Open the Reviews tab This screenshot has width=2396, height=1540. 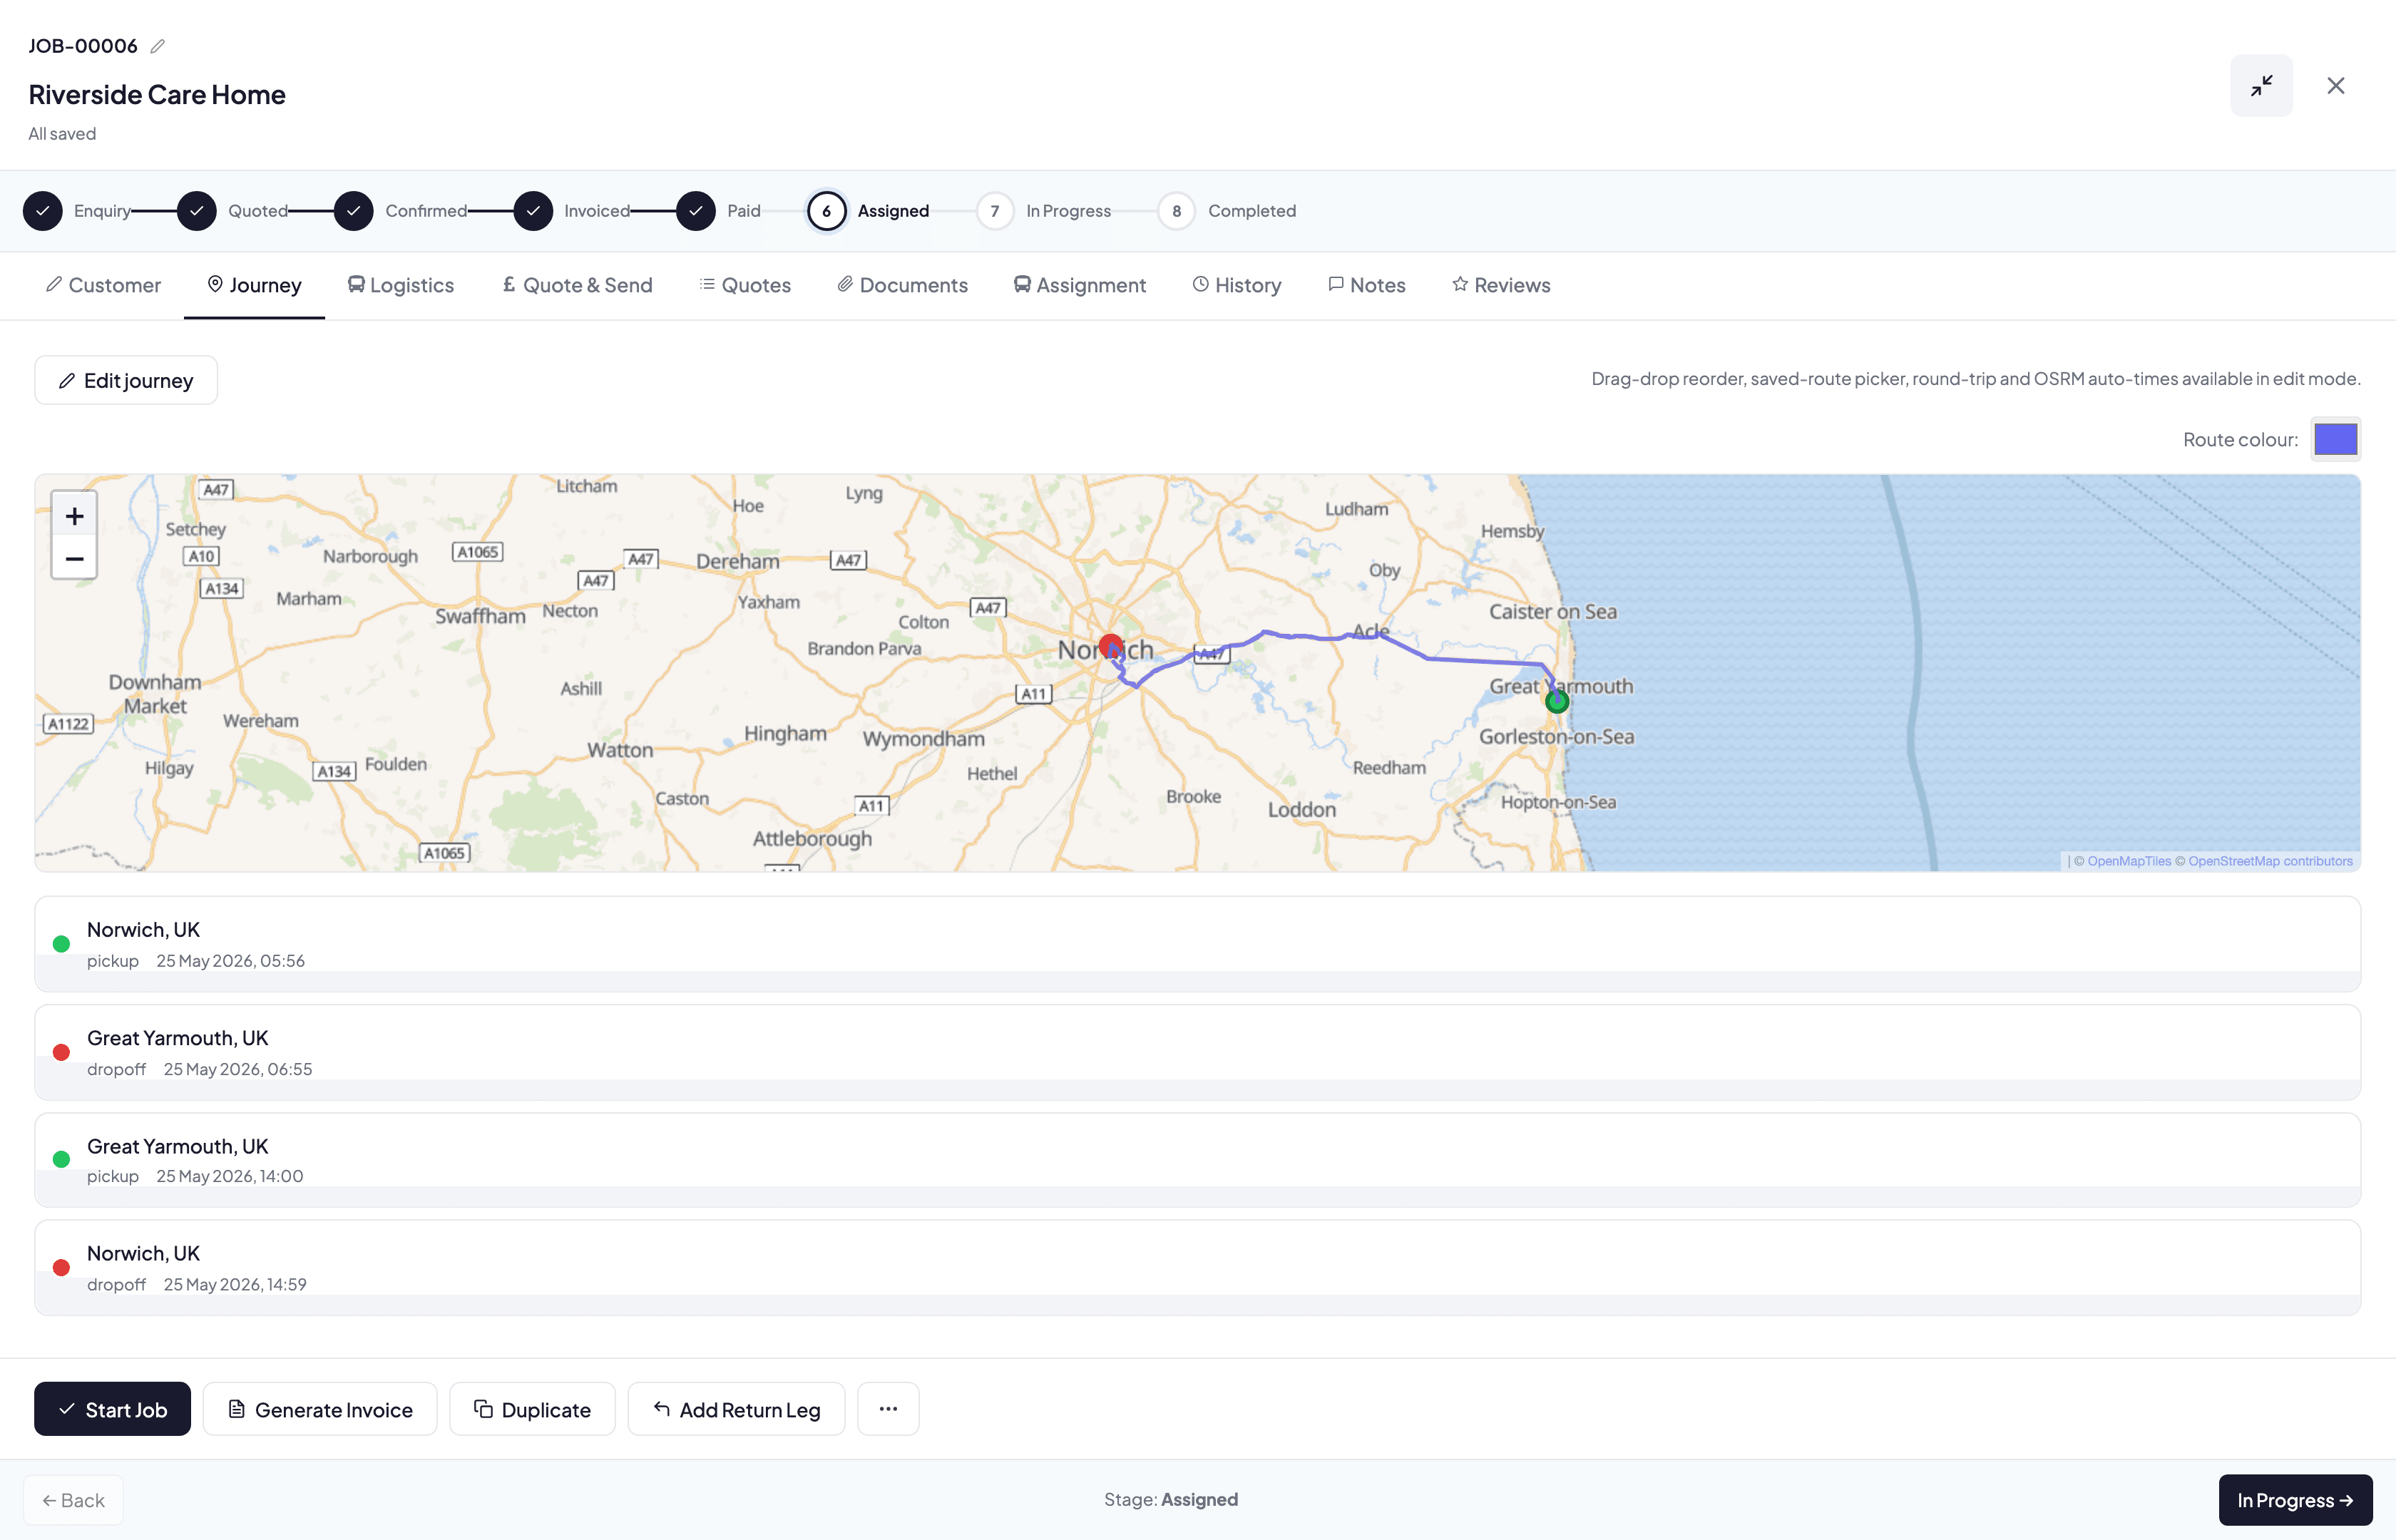1501,285
